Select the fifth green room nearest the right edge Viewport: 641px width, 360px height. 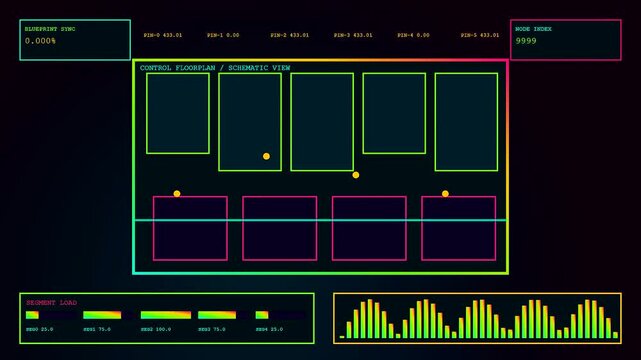coord(466,122)
